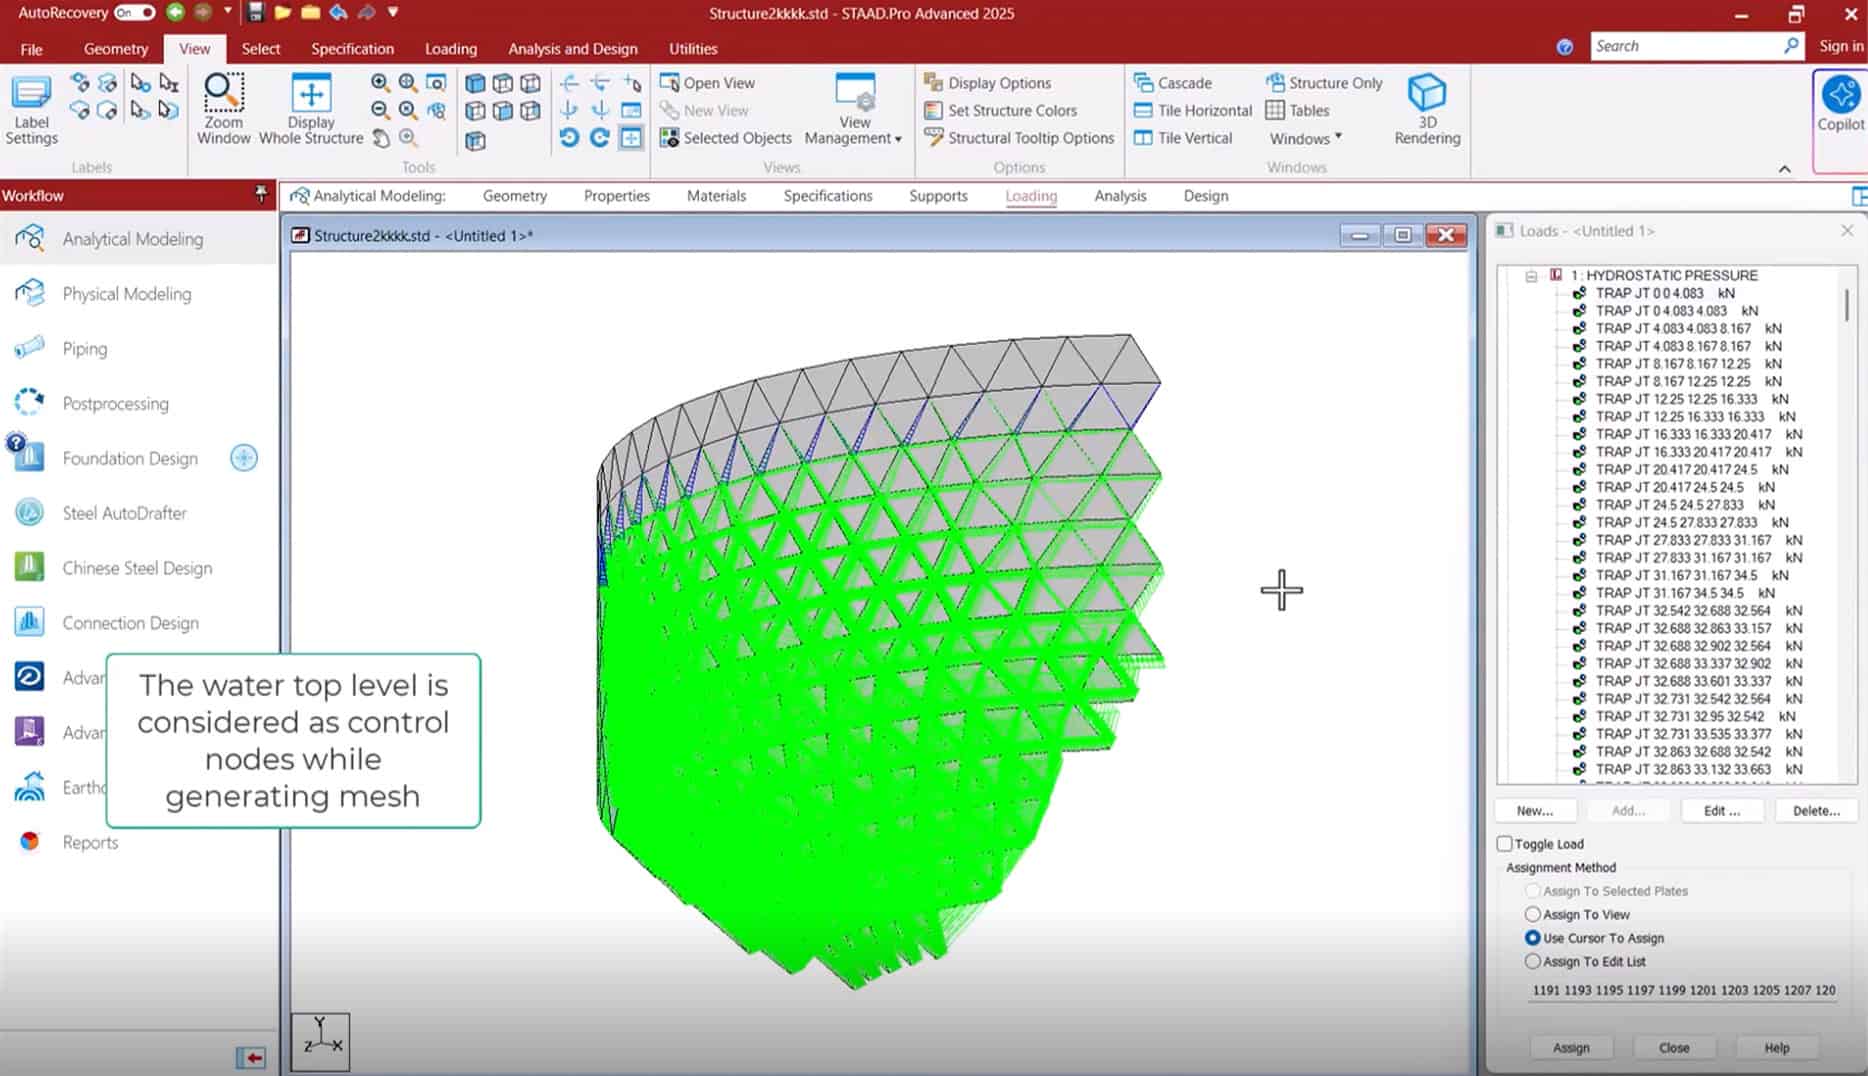Open Display Options
The width and height of the screenshot is (1868, 1076).
click(x=987, y=83)
